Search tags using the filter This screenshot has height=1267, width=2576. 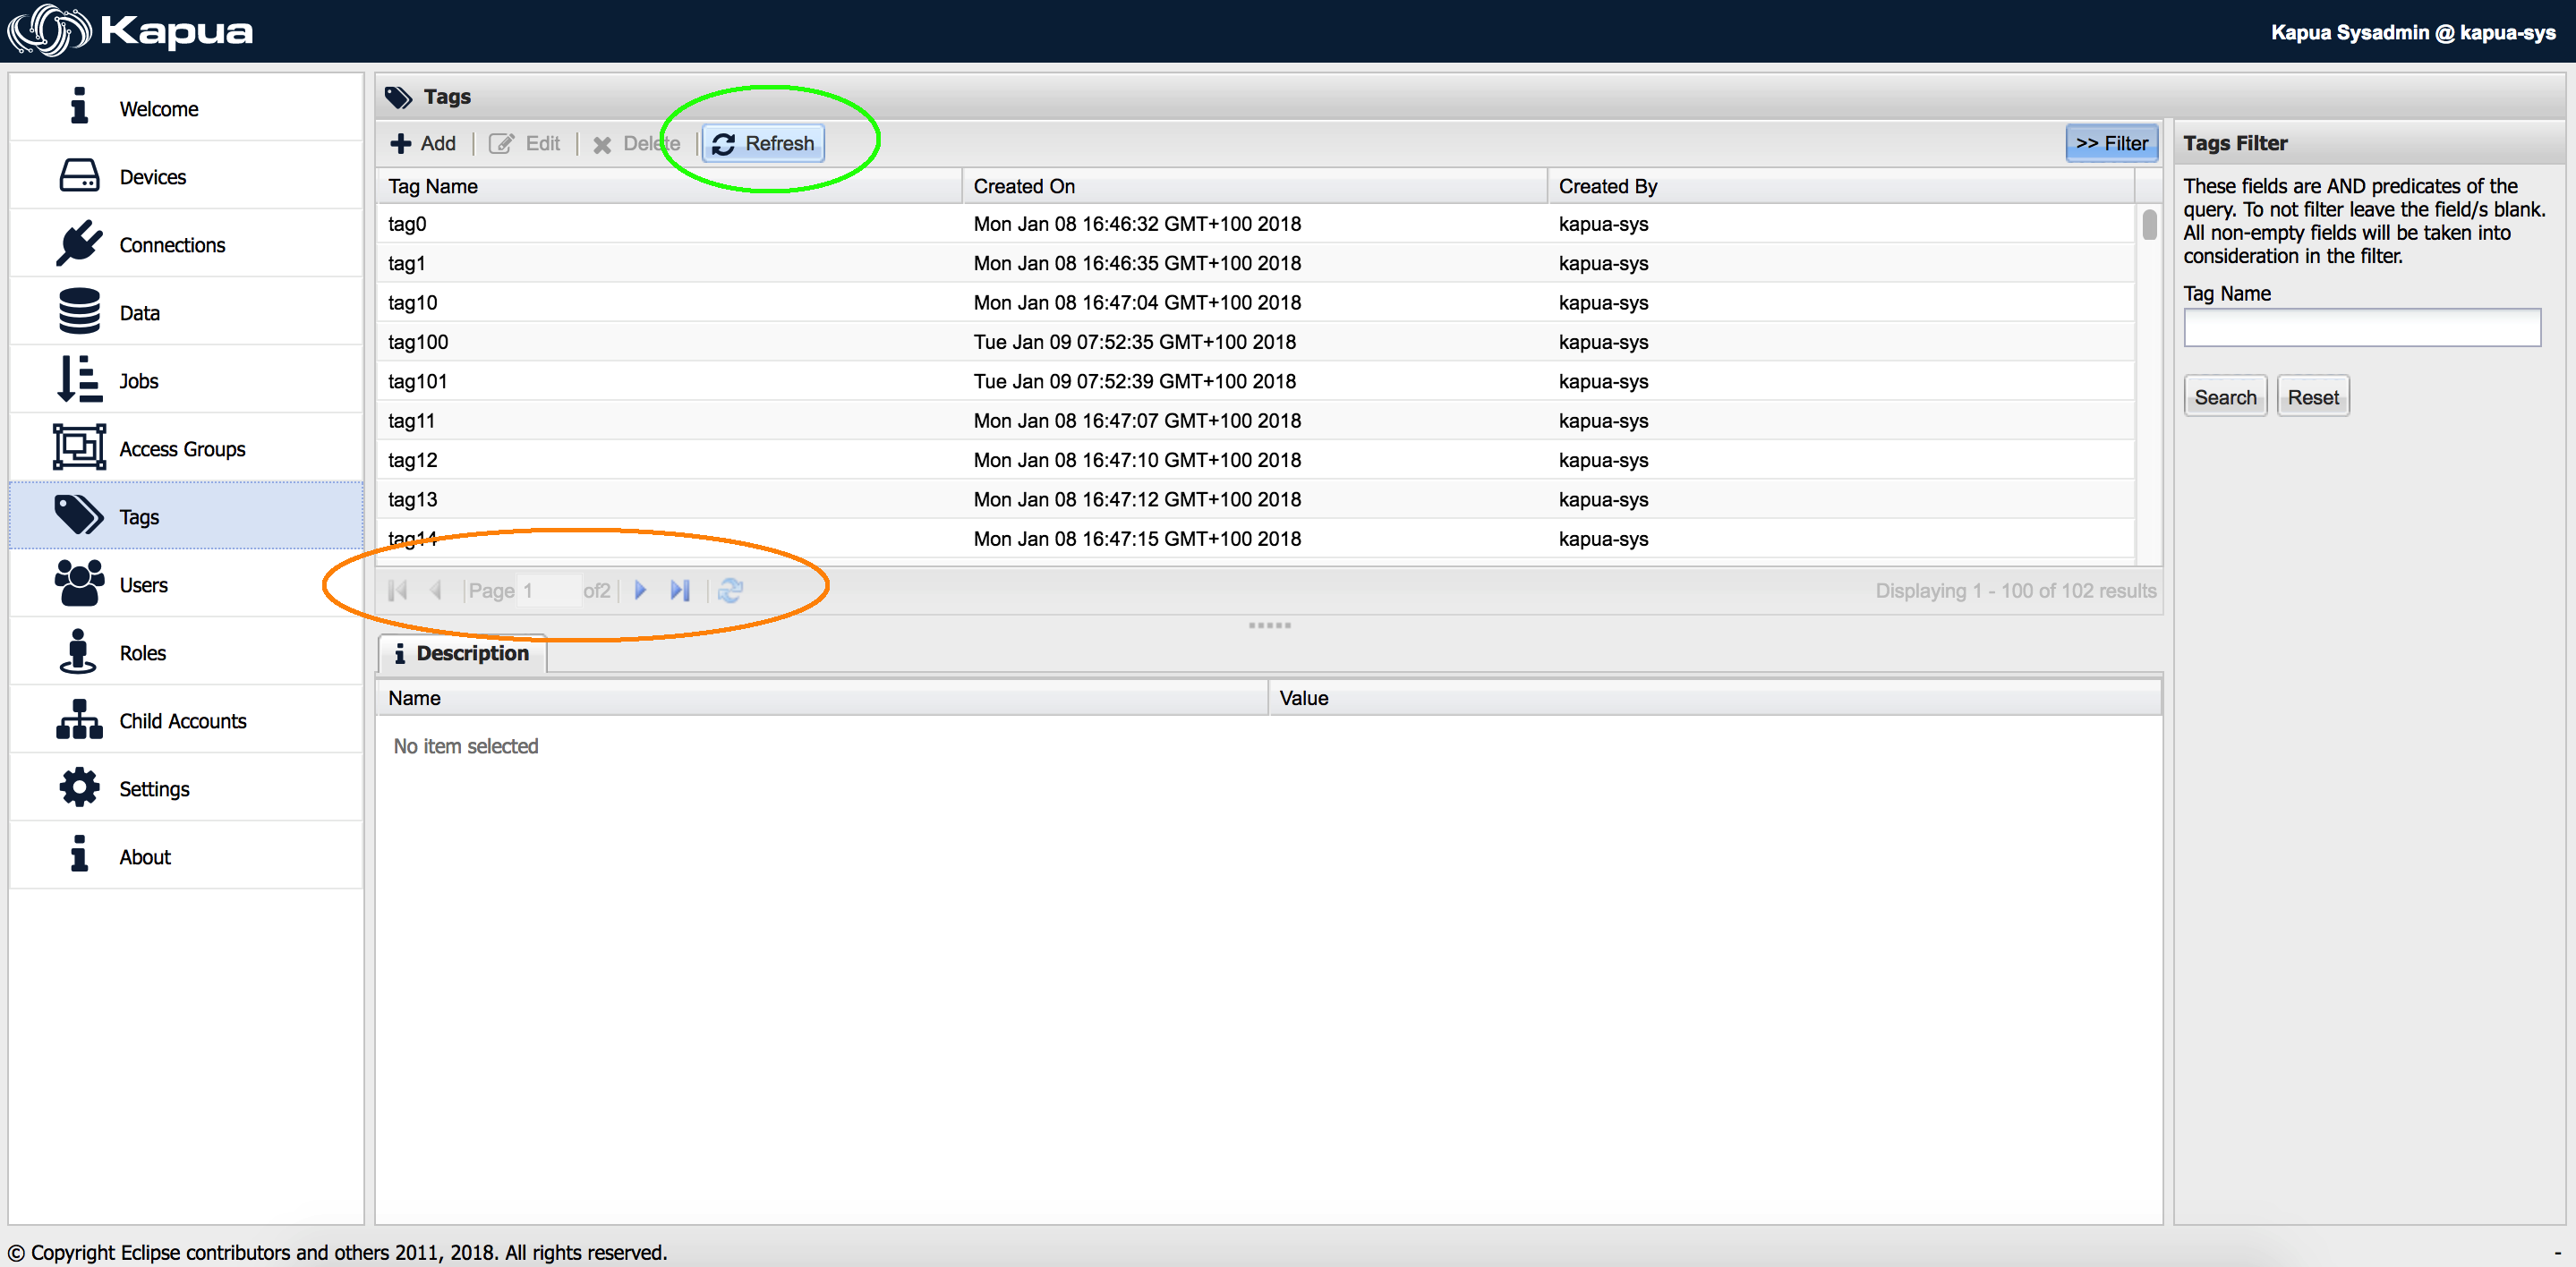[x=2225, y=395]
